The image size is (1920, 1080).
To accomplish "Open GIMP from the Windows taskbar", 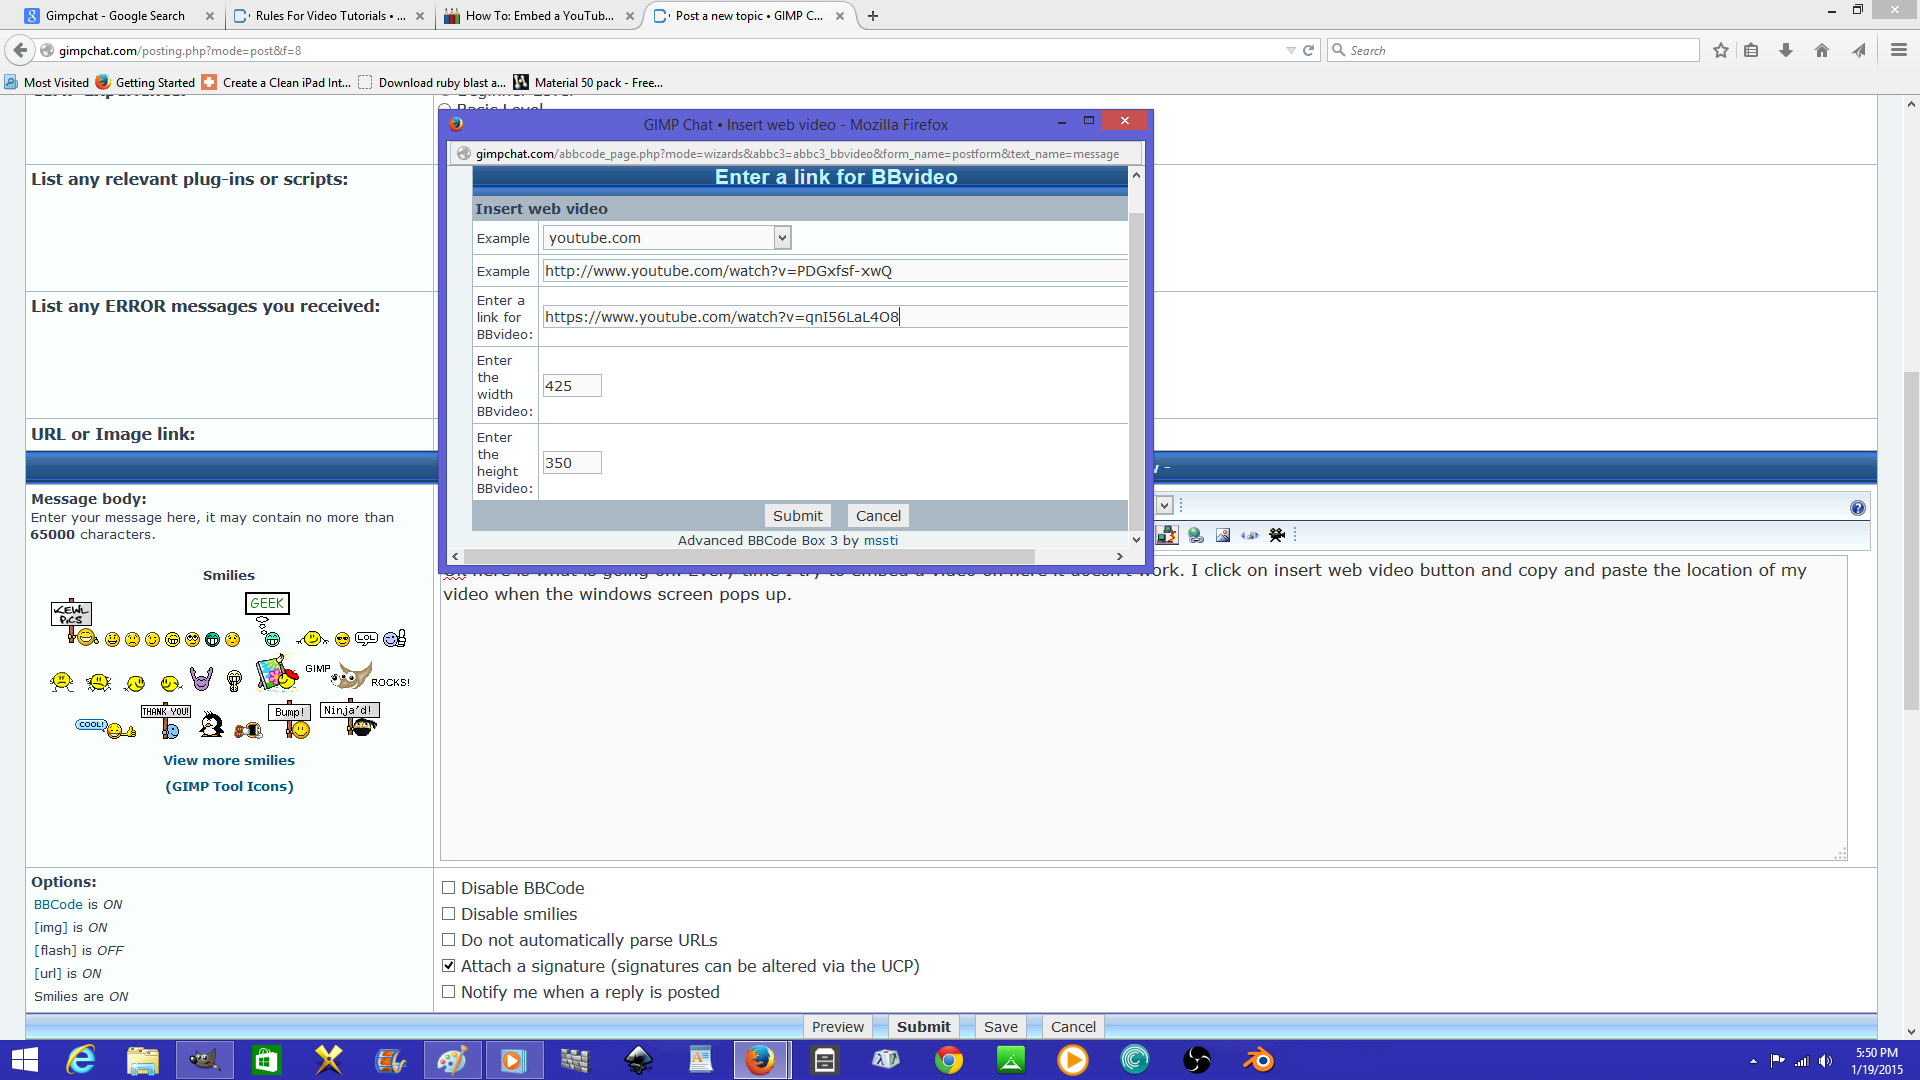I will click(204, 1060).
